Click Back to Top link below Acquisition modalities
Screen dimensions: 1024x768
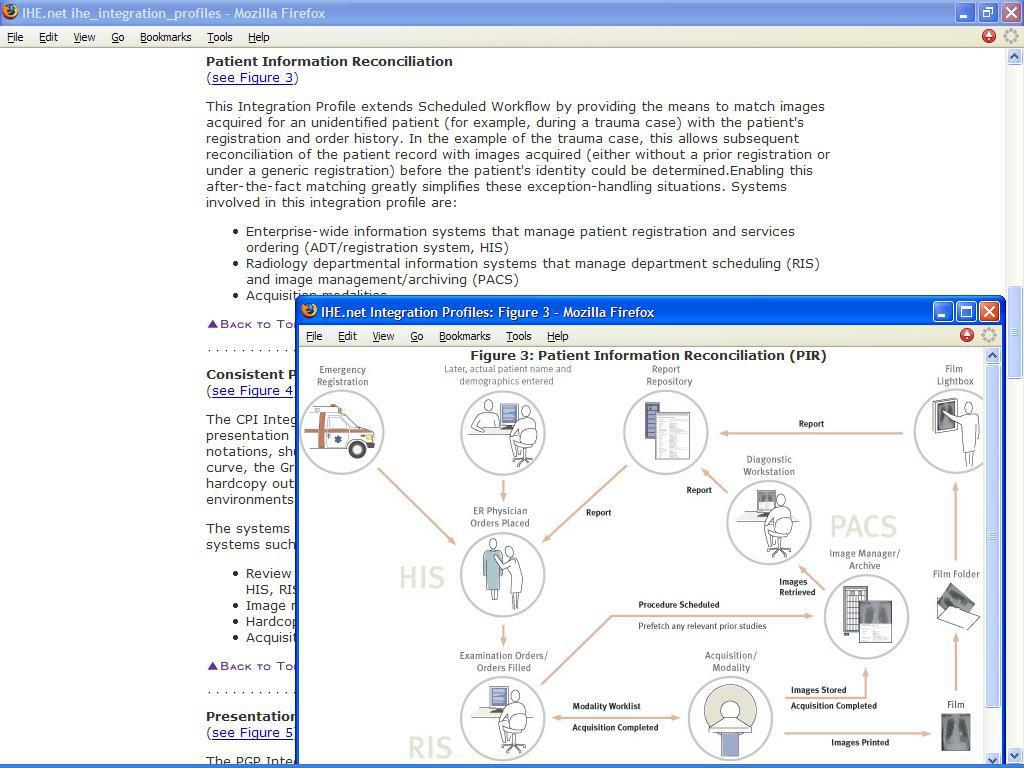point(251,324)
